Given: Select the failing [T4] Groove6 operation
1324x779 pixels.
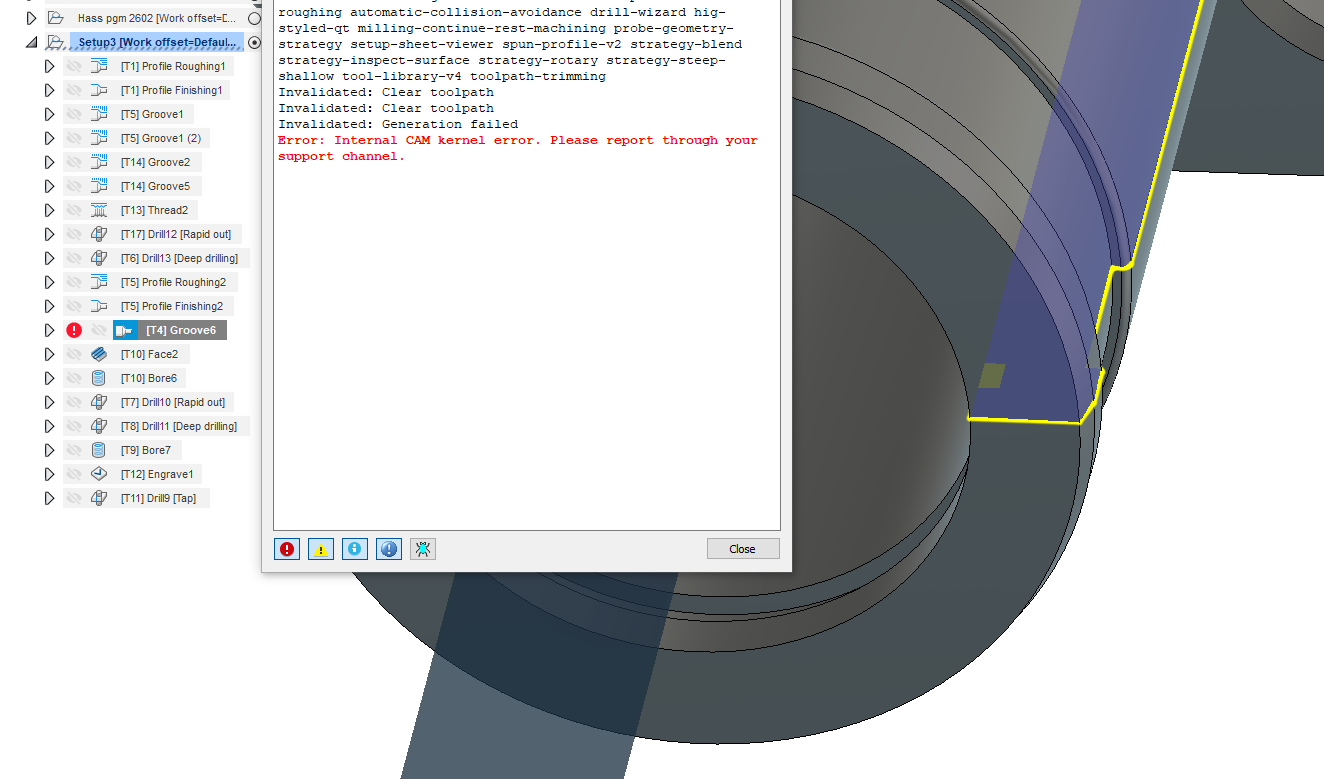Looking at the screenshot, I should pos(183,329).
